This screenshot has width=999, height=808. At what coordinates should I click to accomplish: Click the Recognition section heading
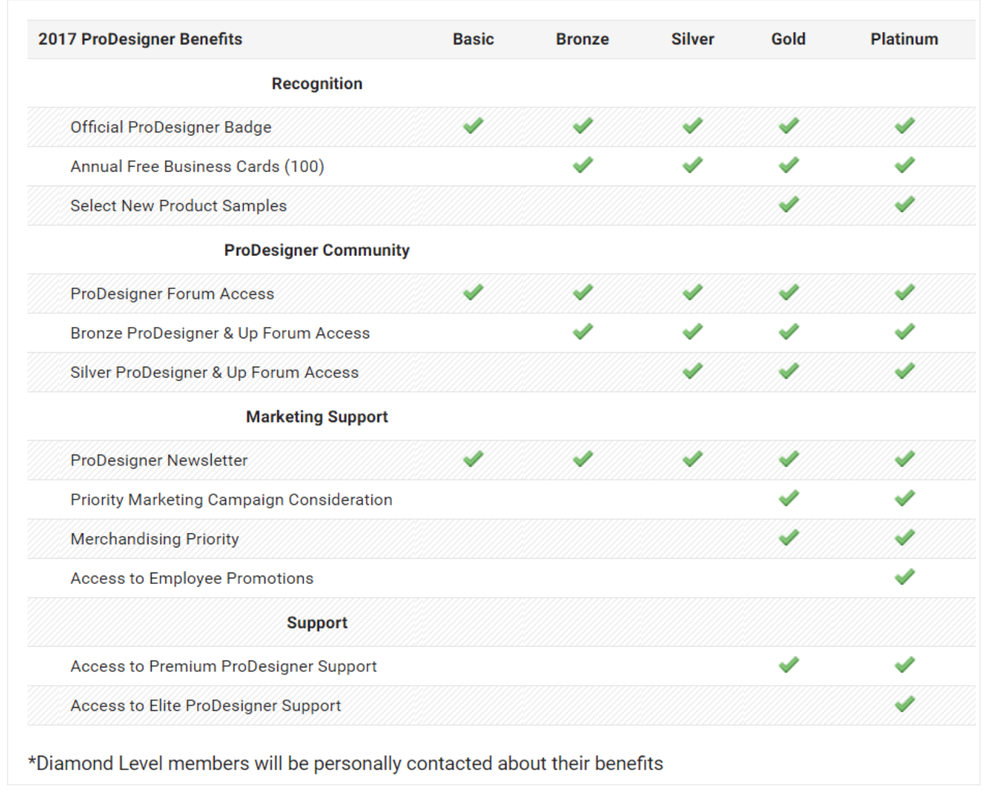point(317,84)
